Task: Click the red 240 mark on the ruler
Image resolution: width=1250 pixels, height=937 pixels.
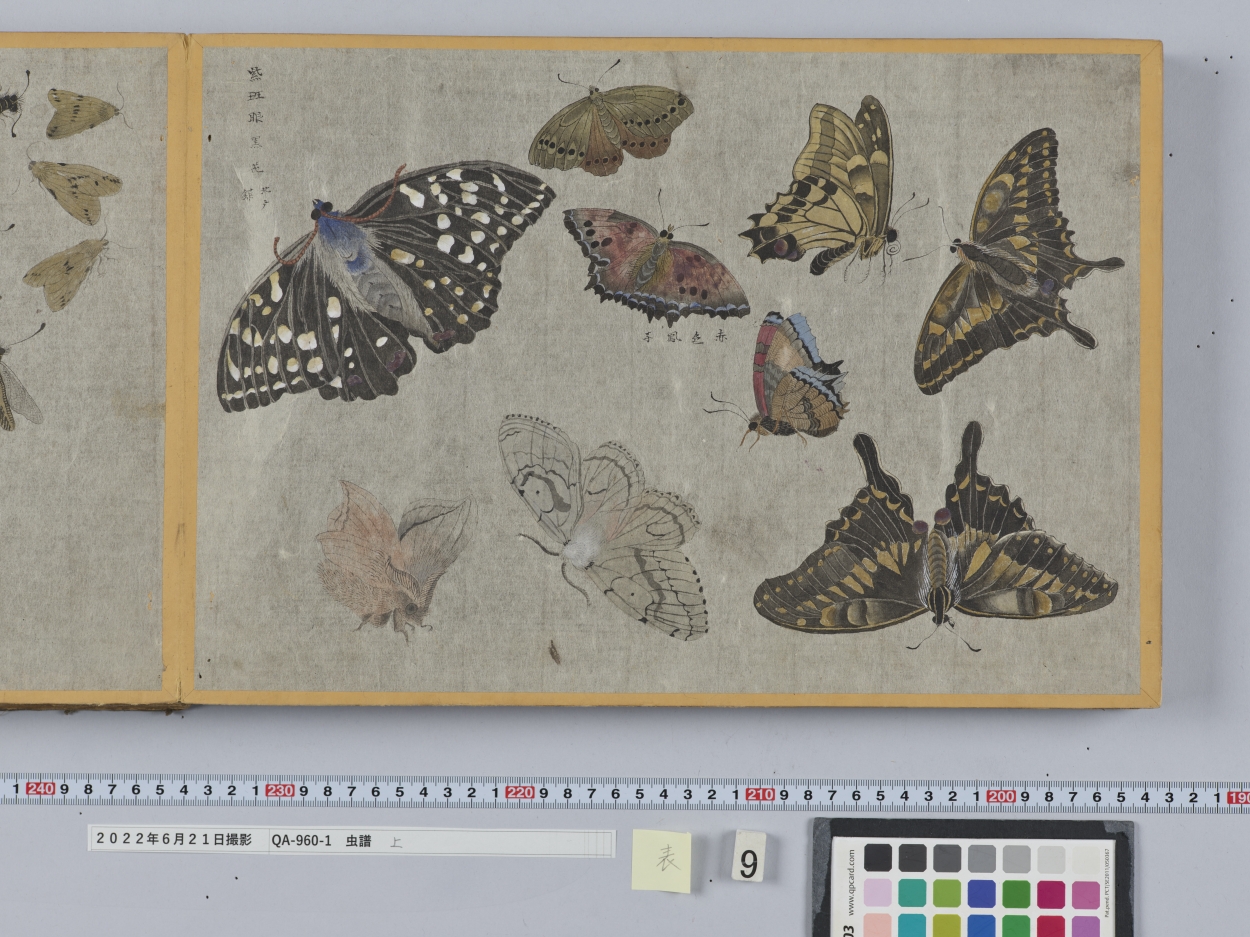Action: pos(40,789)
